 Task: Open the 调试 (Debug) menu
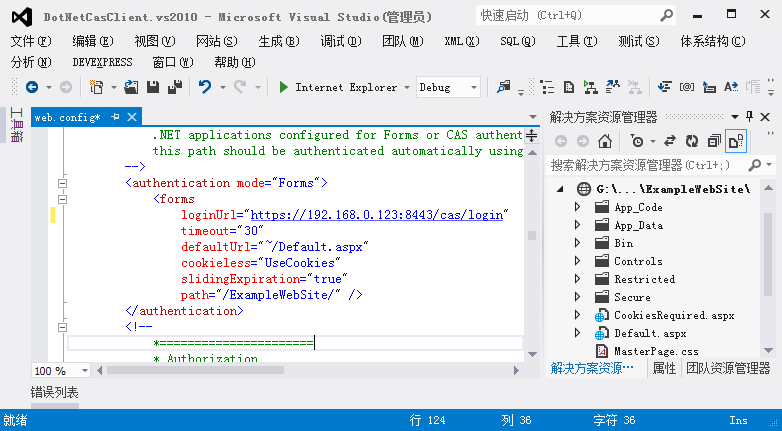340,41
